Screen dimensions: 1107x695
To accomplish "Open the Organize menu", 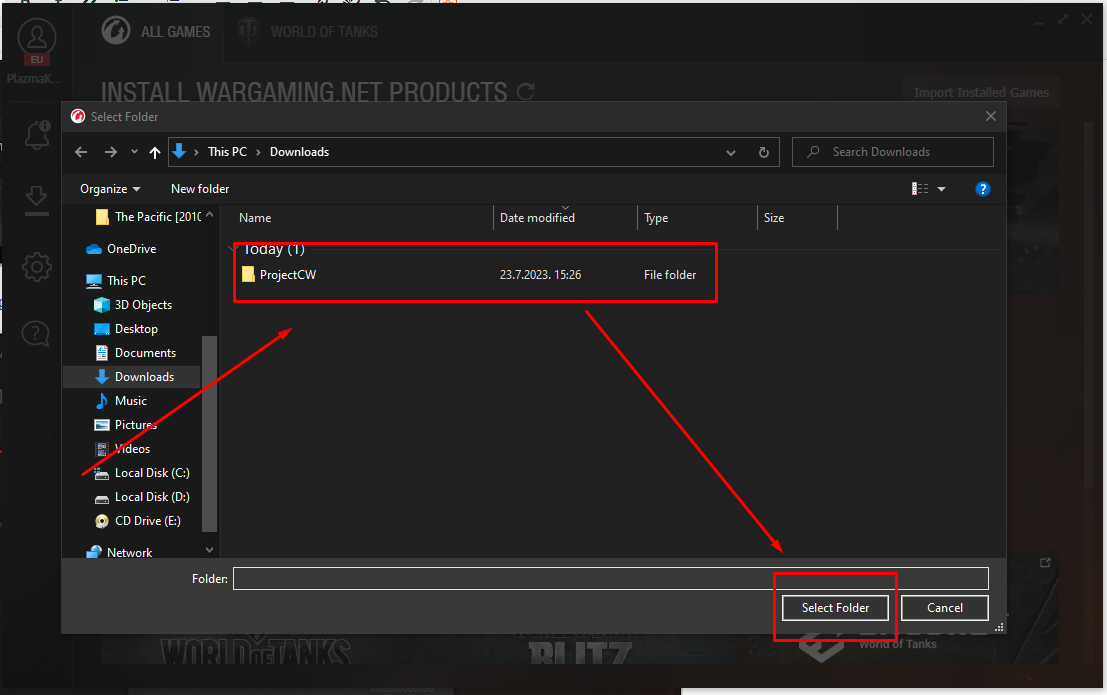I will pyautogui.click(x=110, y=189).
